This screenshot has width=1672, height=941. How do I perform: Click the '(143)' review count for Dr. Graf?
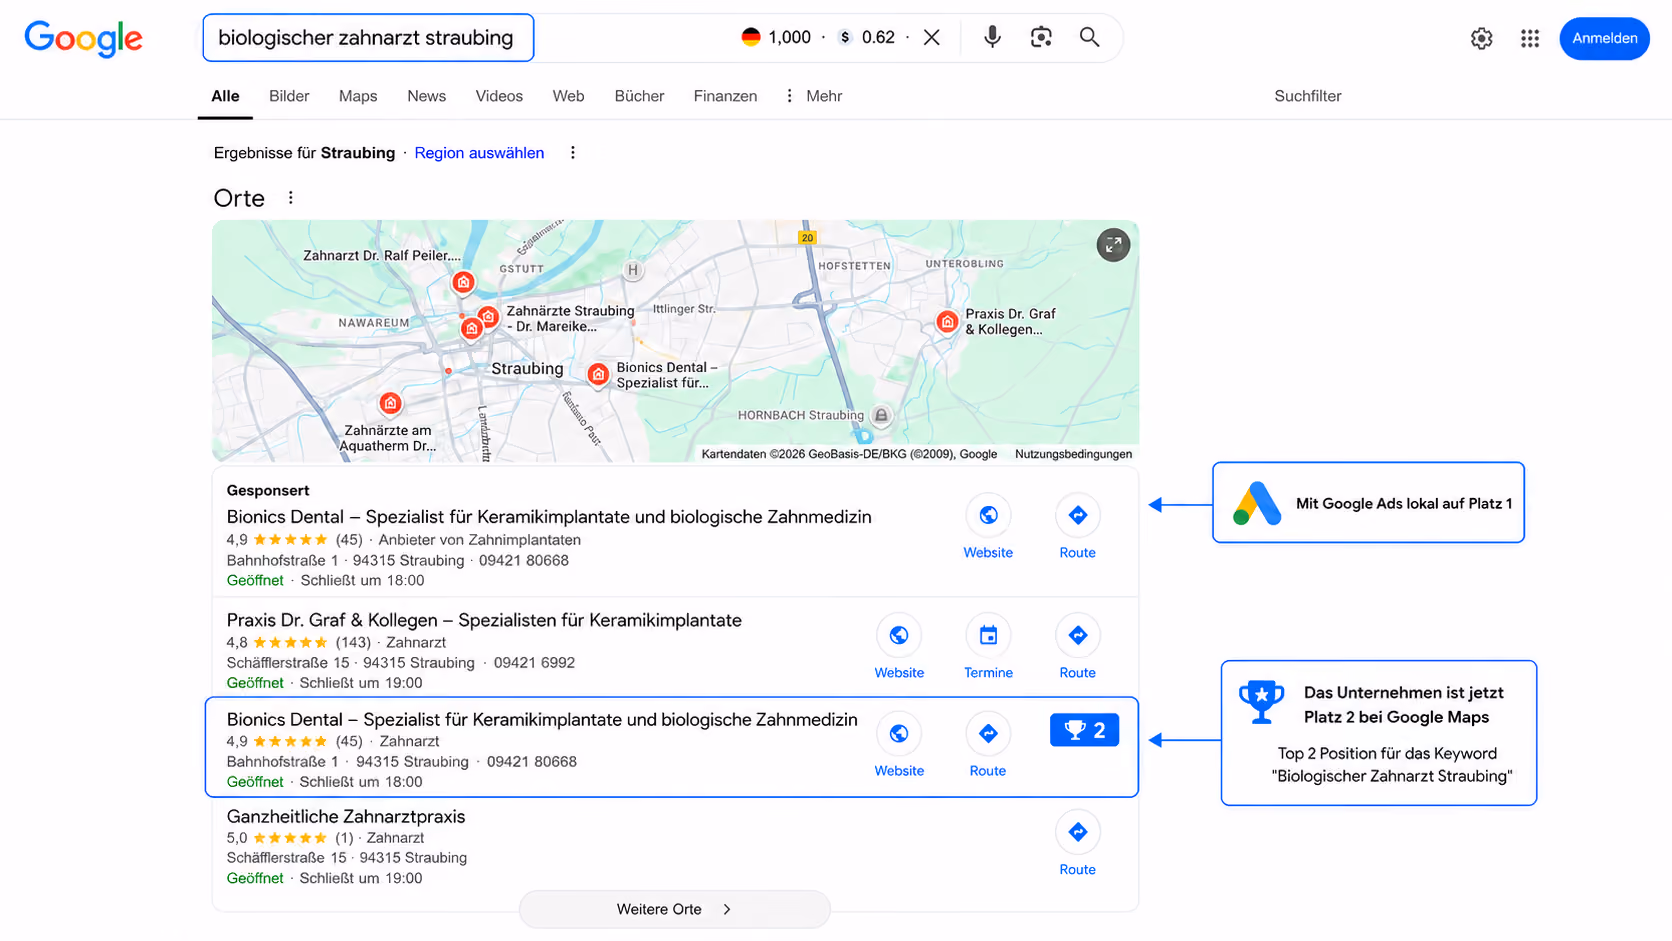point(353,642)
